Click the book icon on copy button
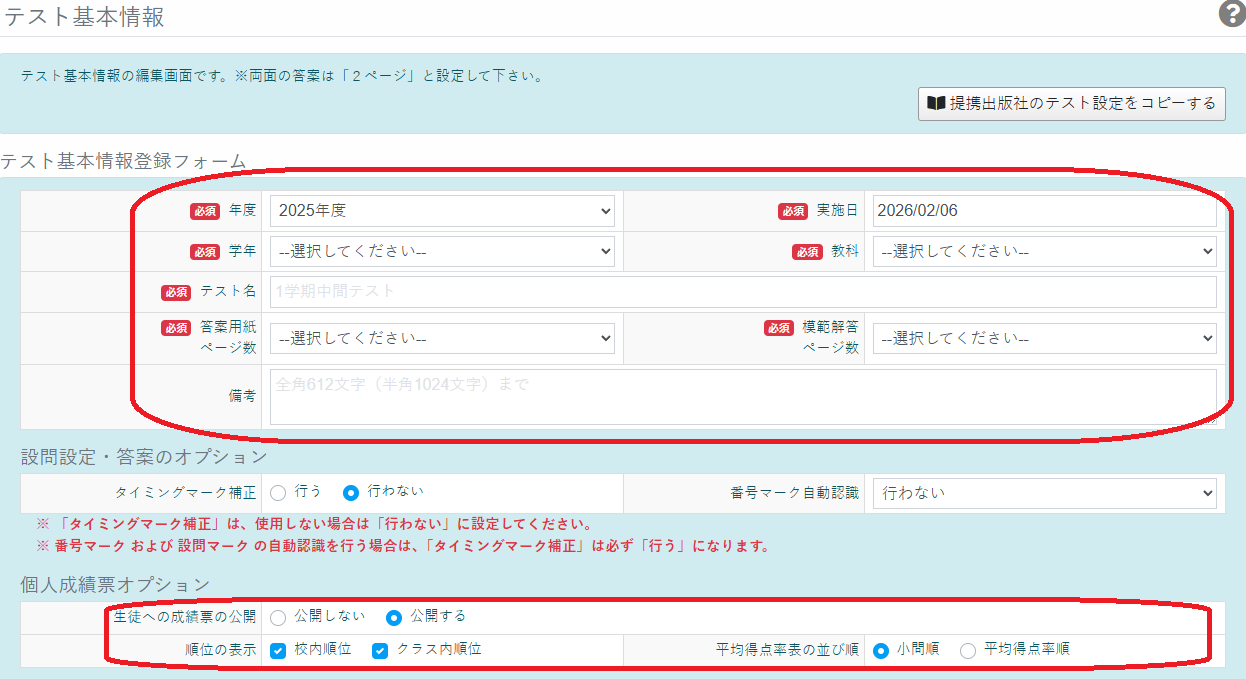This screenshot has width=1246, height=679. 936,103
